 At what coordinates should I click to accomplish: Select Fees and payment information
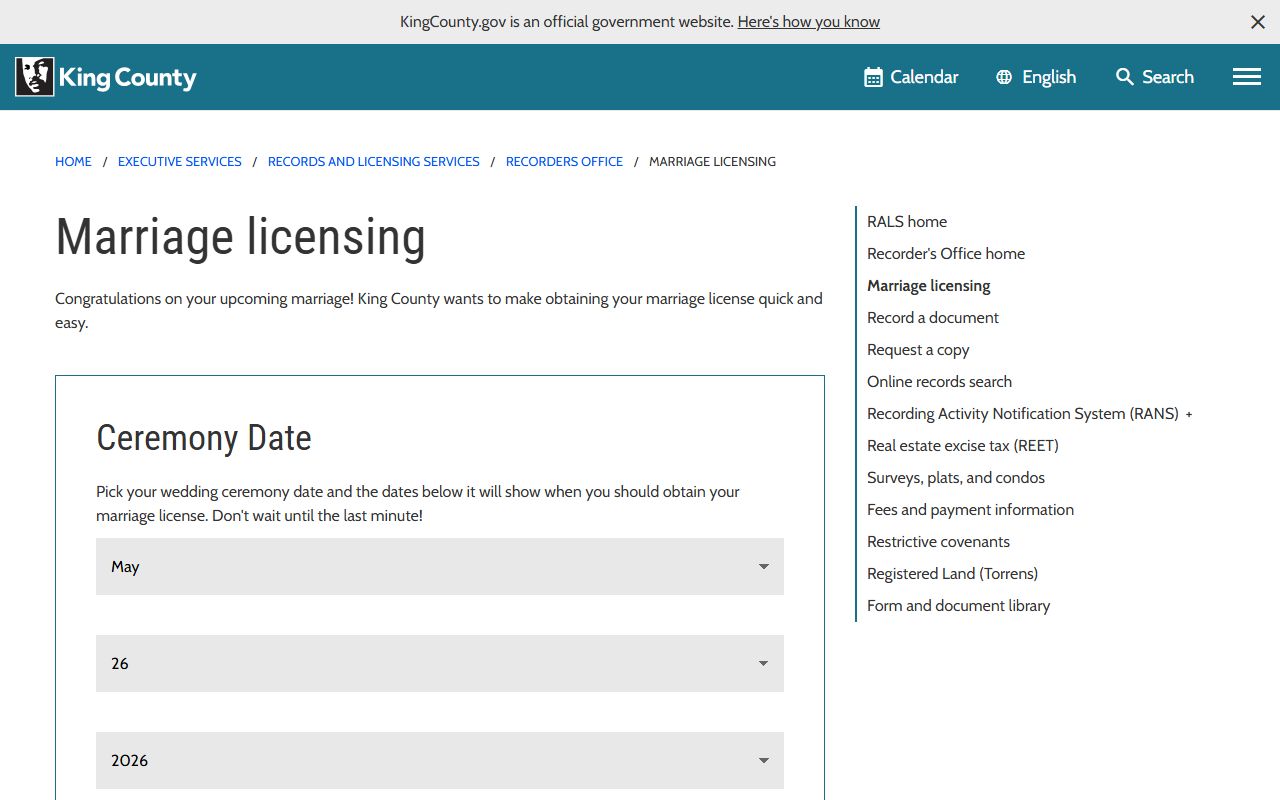pos(970,510)
